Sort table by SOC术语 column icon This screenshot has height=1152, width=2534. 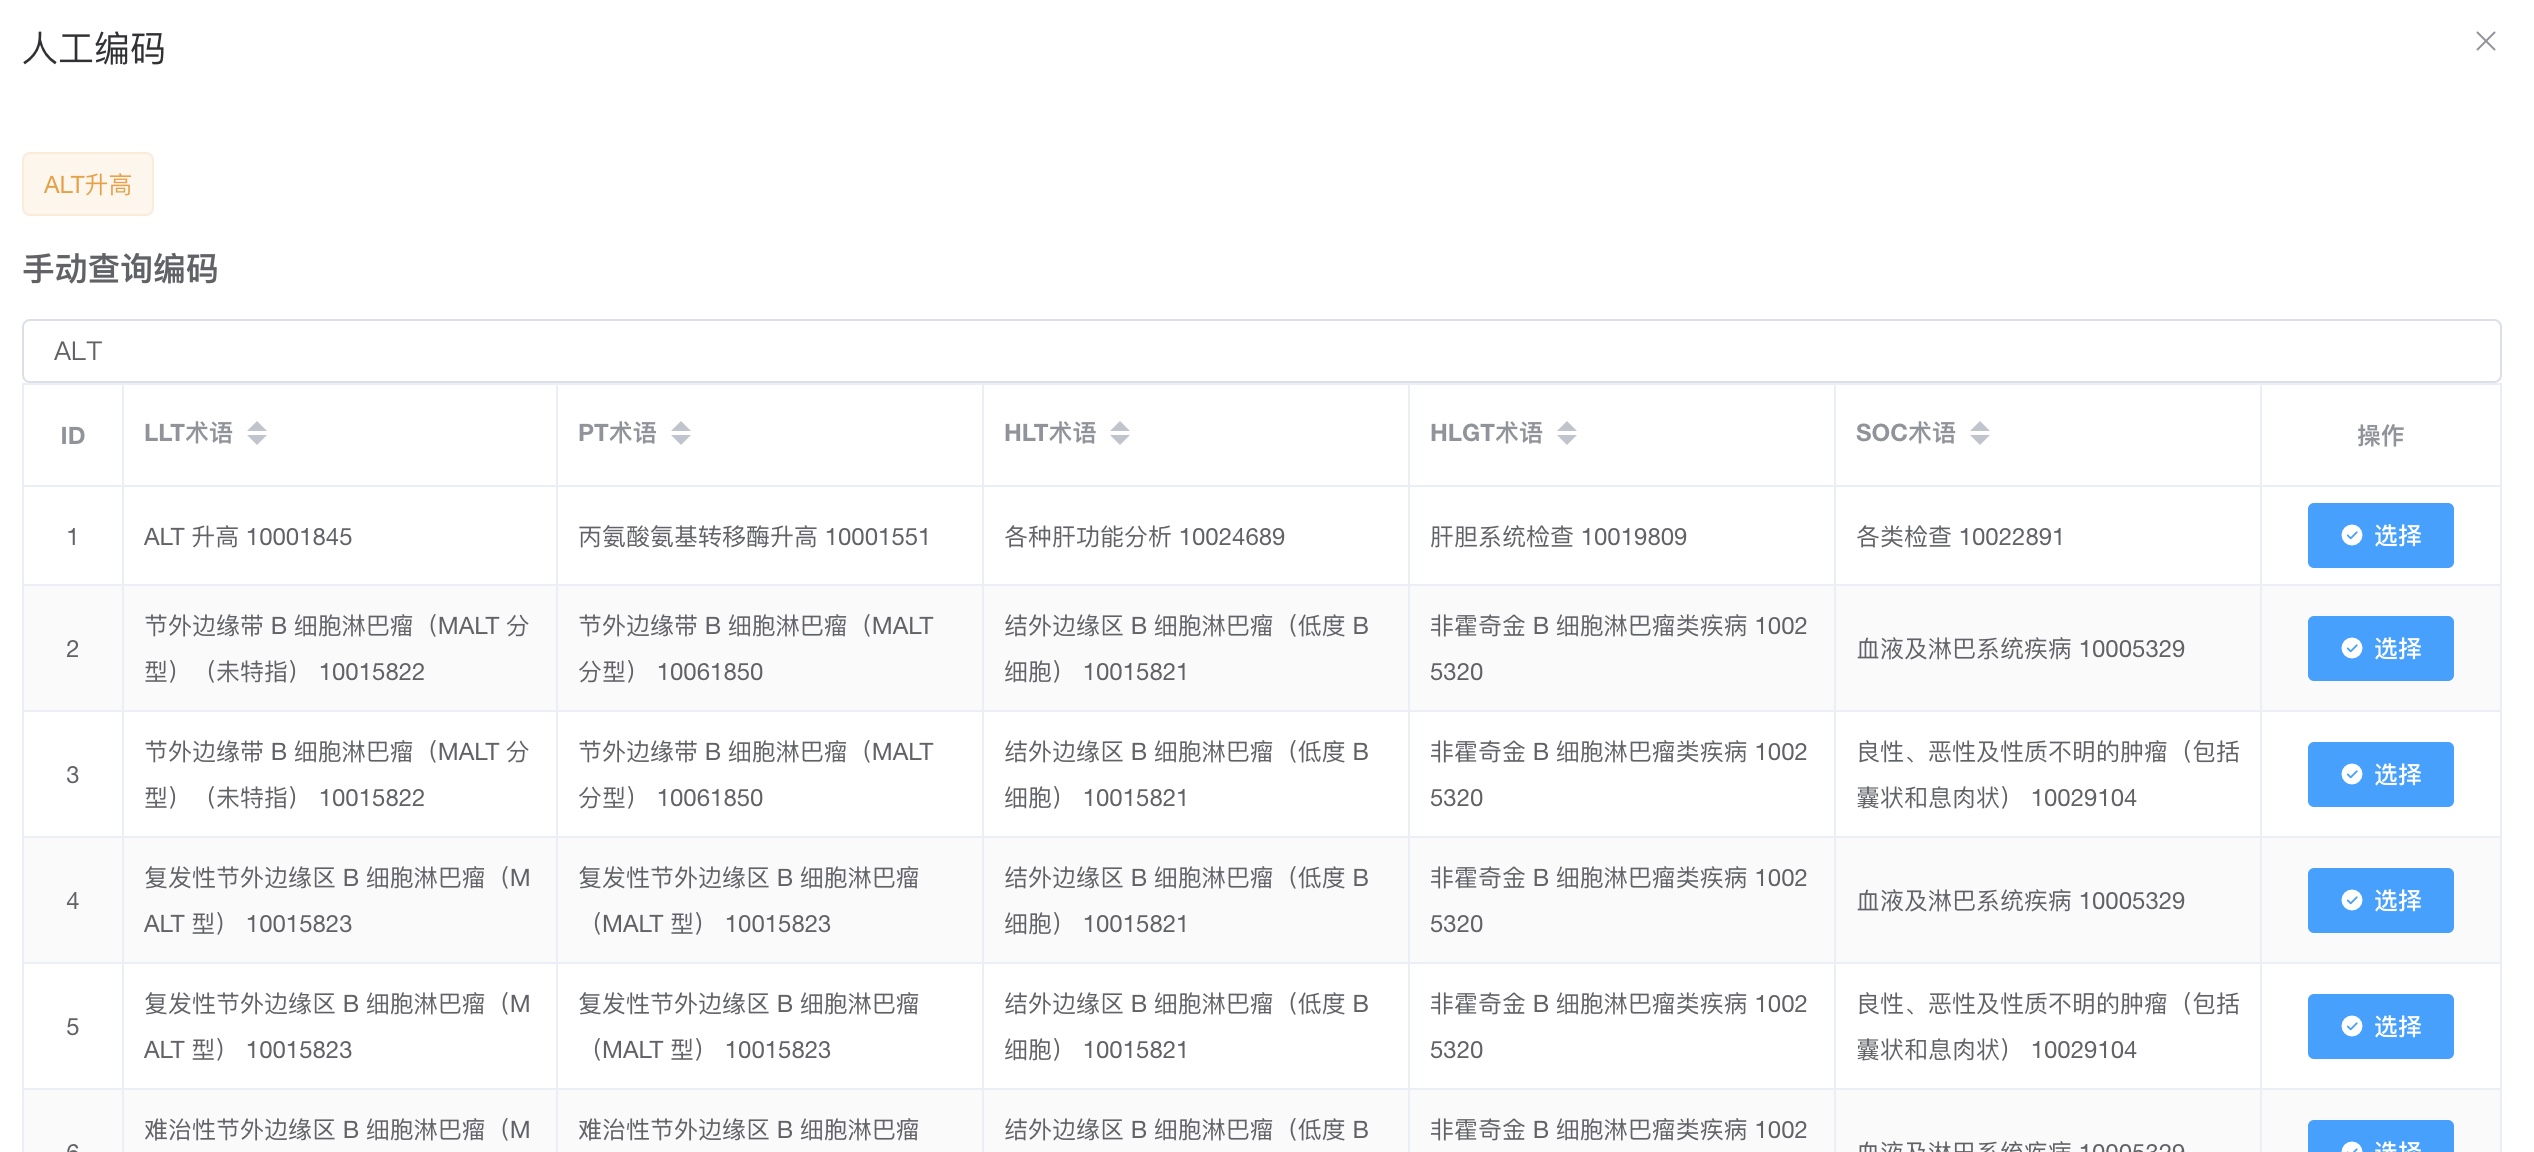tap(1980, 433)
